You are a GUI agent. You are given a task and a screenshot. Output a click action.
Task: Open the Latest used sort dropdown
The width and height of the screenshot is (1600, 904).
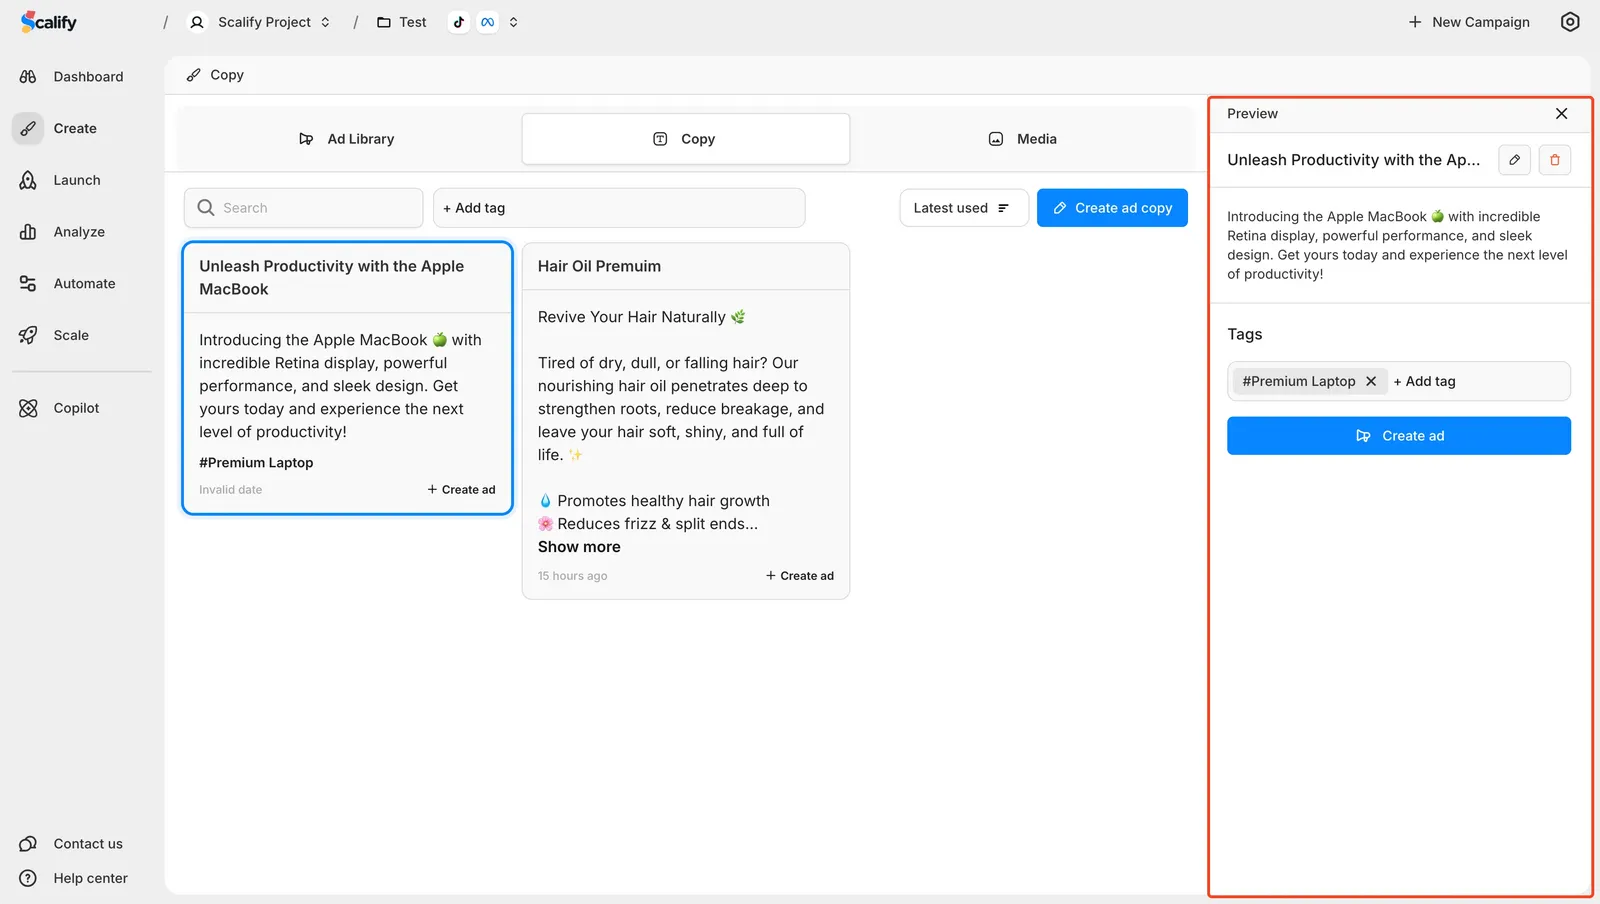963,208
